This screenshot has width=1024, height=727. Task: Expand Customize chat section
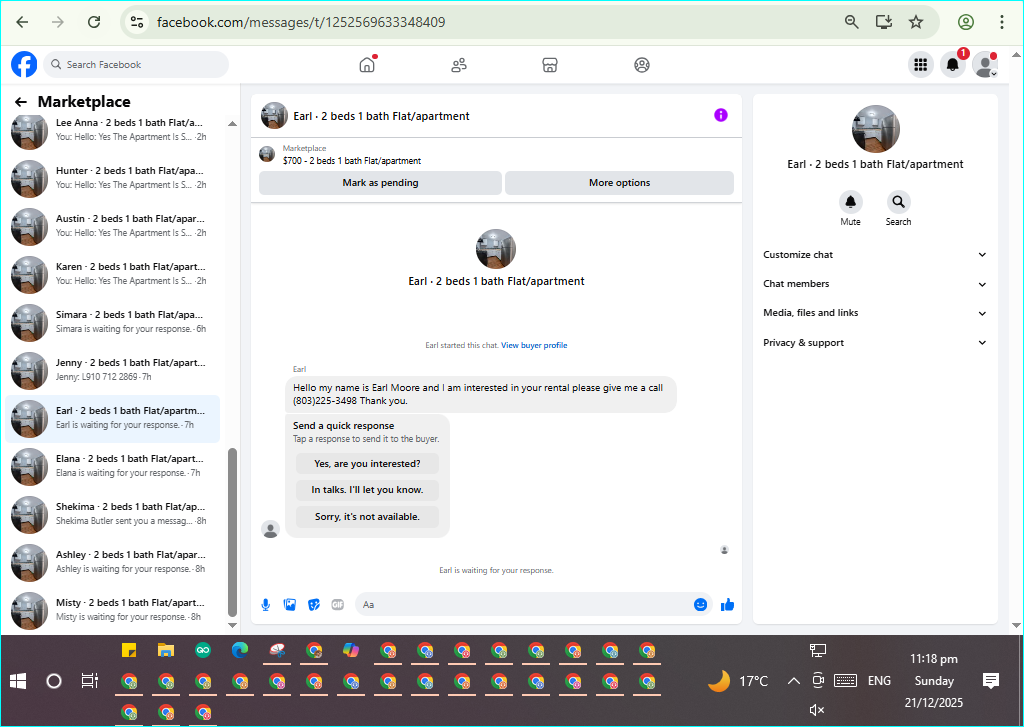pos(874,255)
